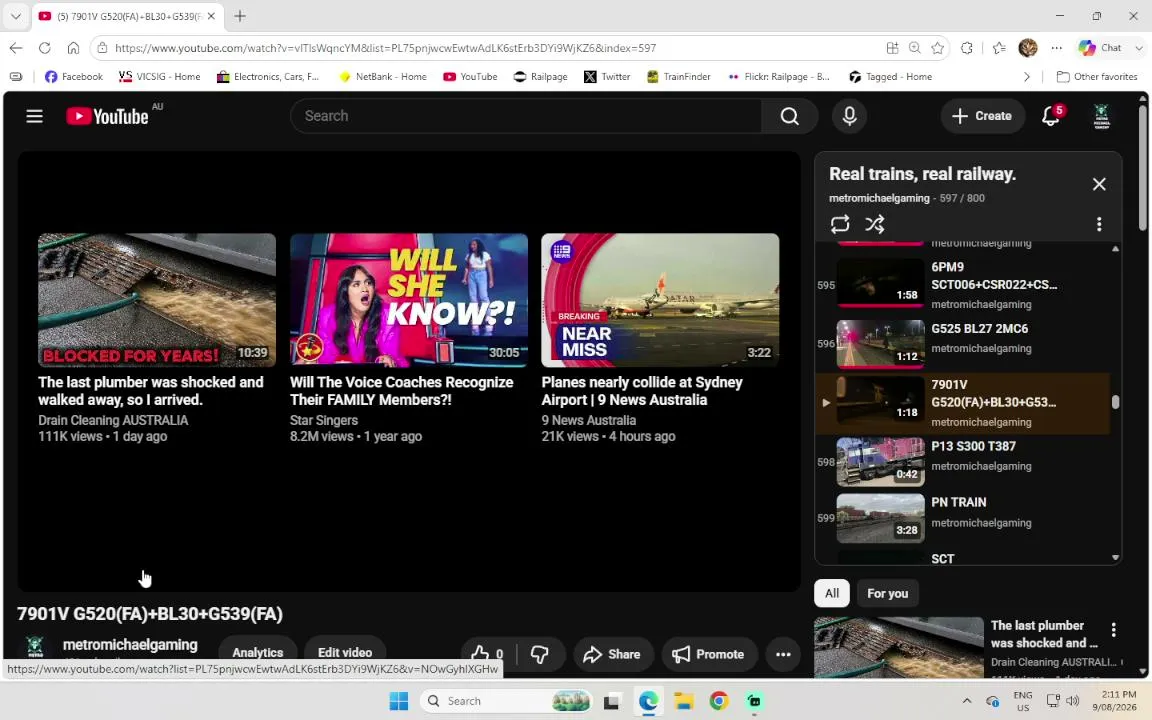Go to the browser home page

point(73,48)
